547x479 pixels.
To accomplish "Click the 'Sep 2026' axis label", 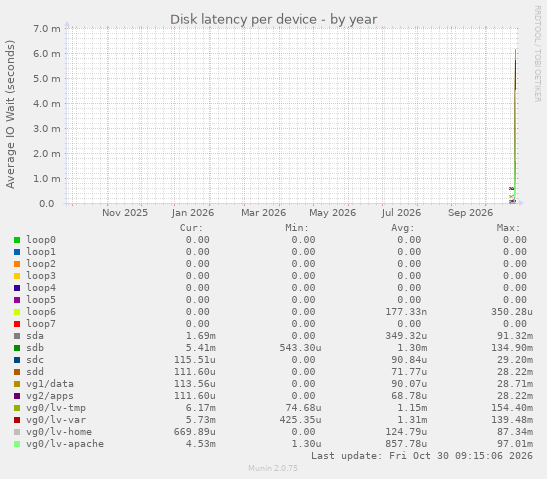I will pos(470,213).
